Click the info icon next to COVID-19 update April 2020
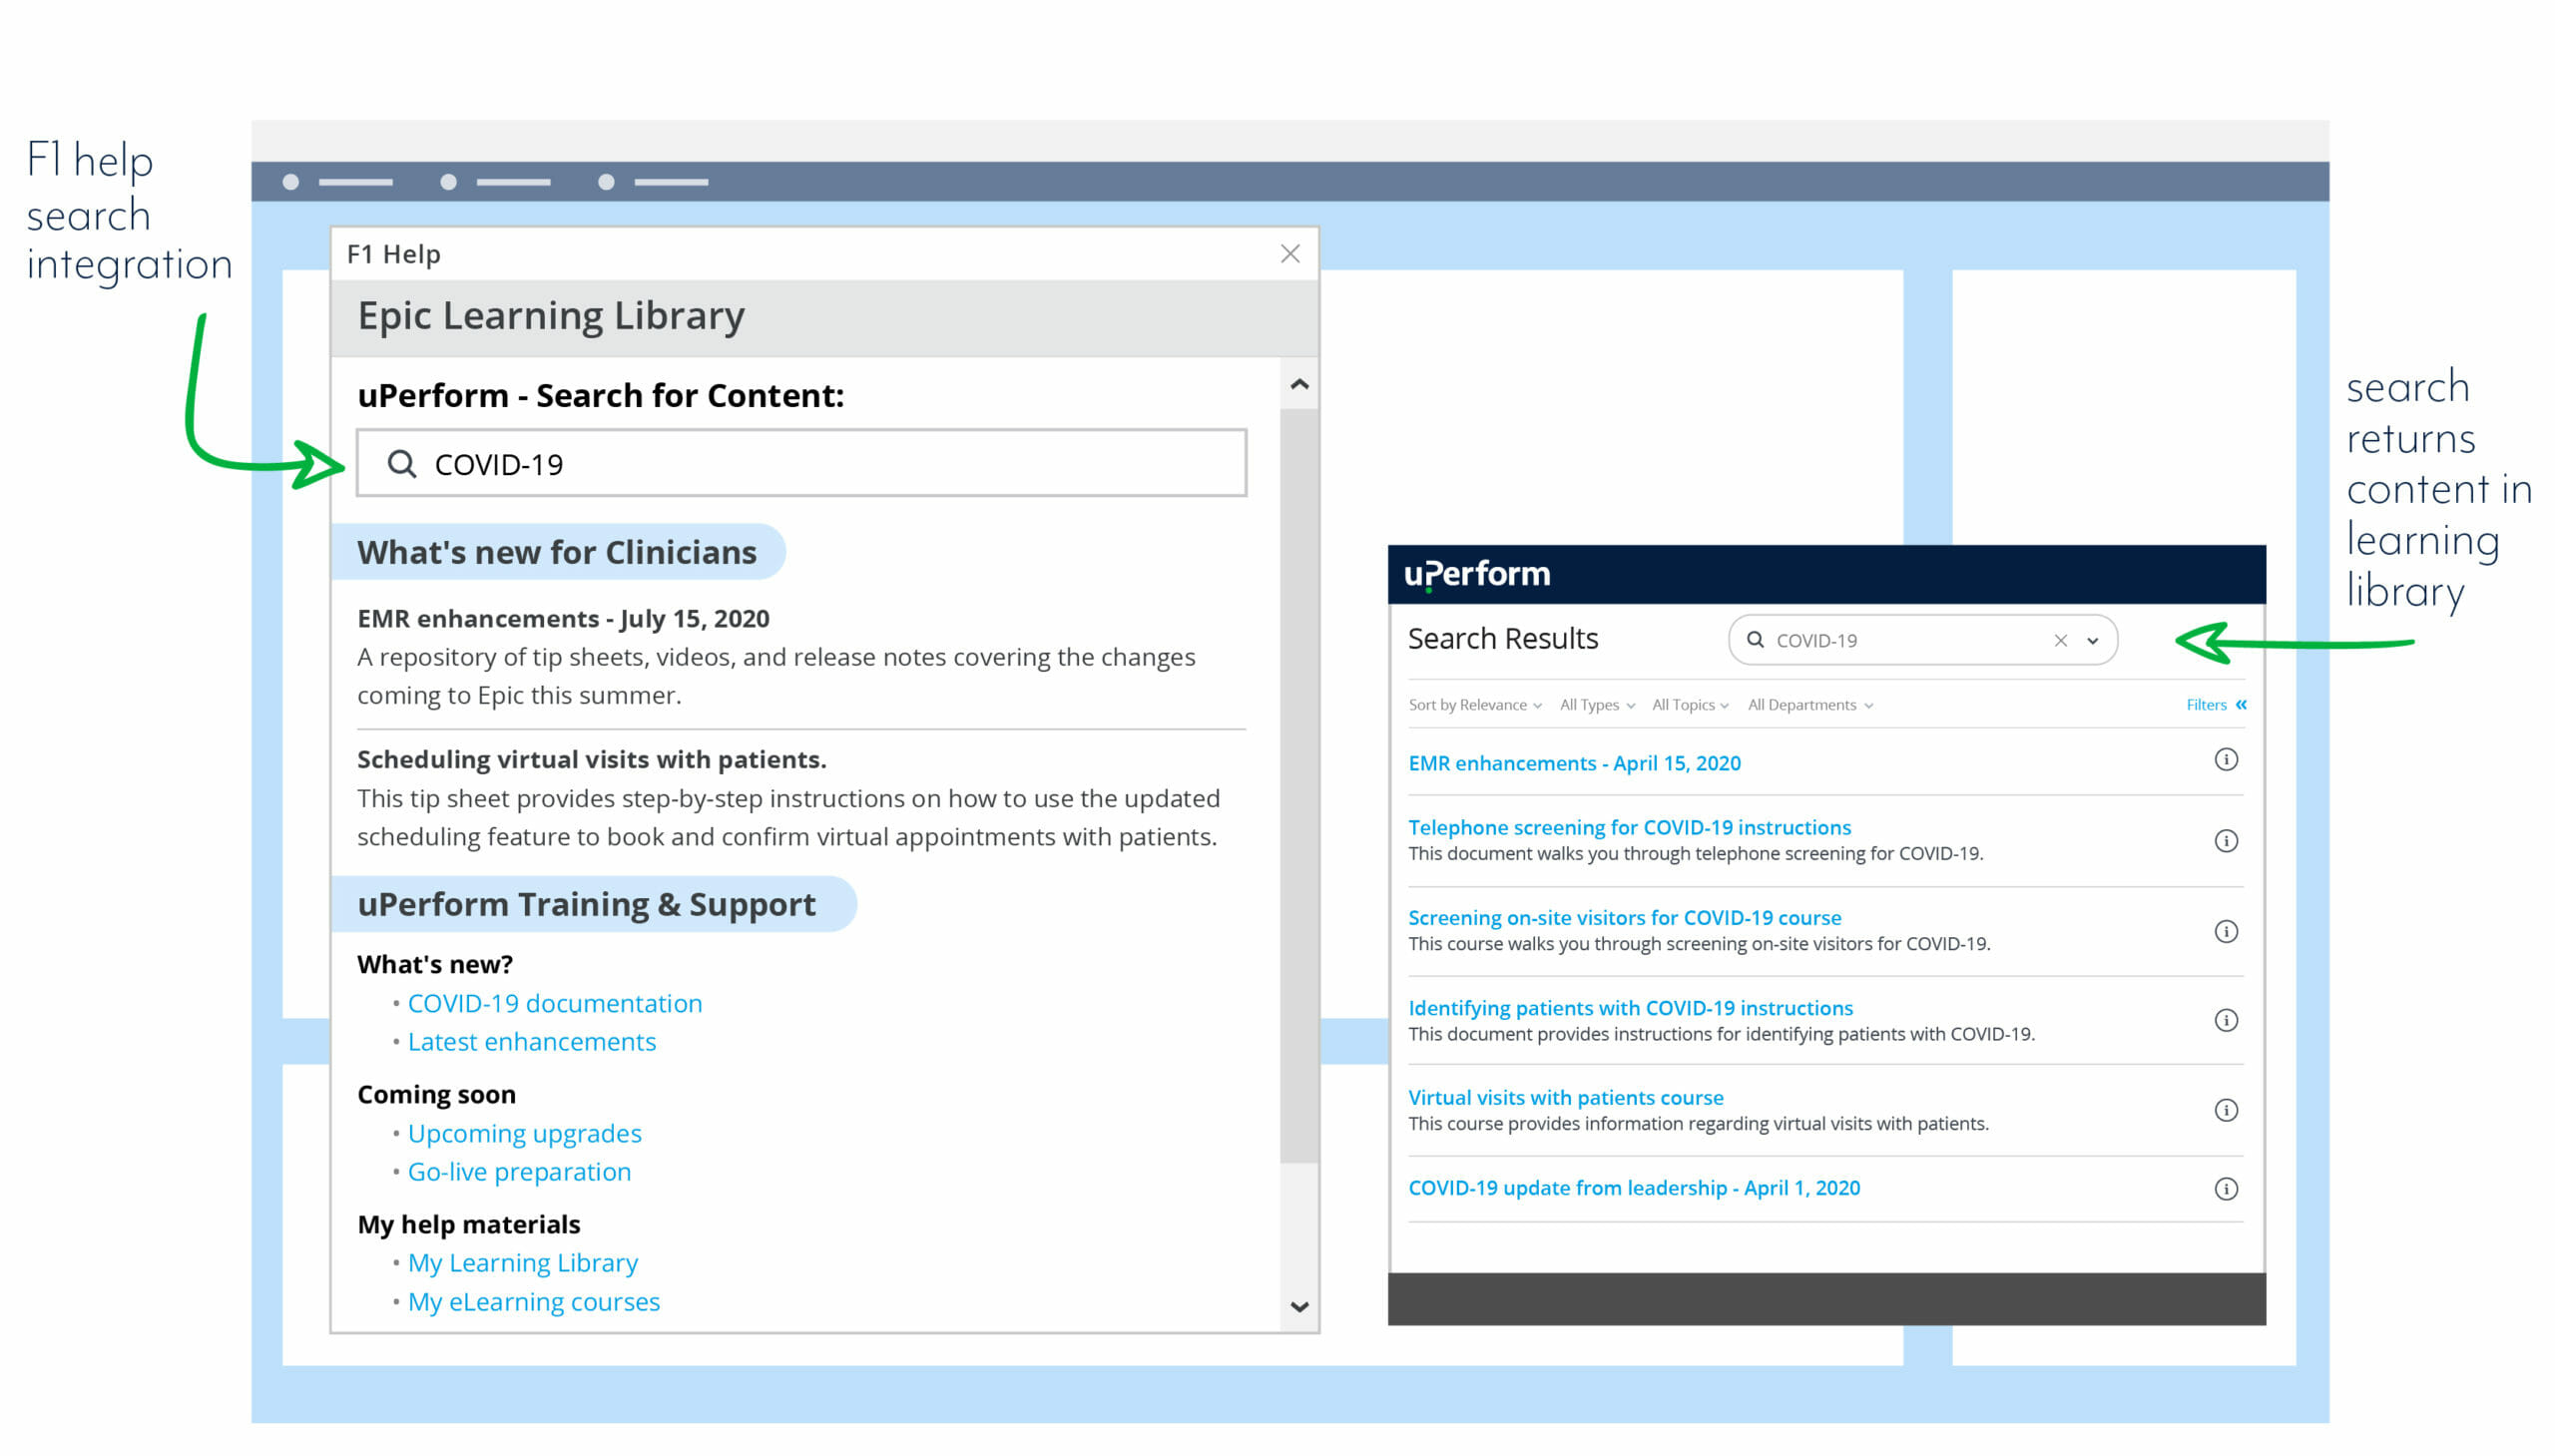Image resolution: width=2555 pixels, height=1456 pixels. [2225, 1190]
